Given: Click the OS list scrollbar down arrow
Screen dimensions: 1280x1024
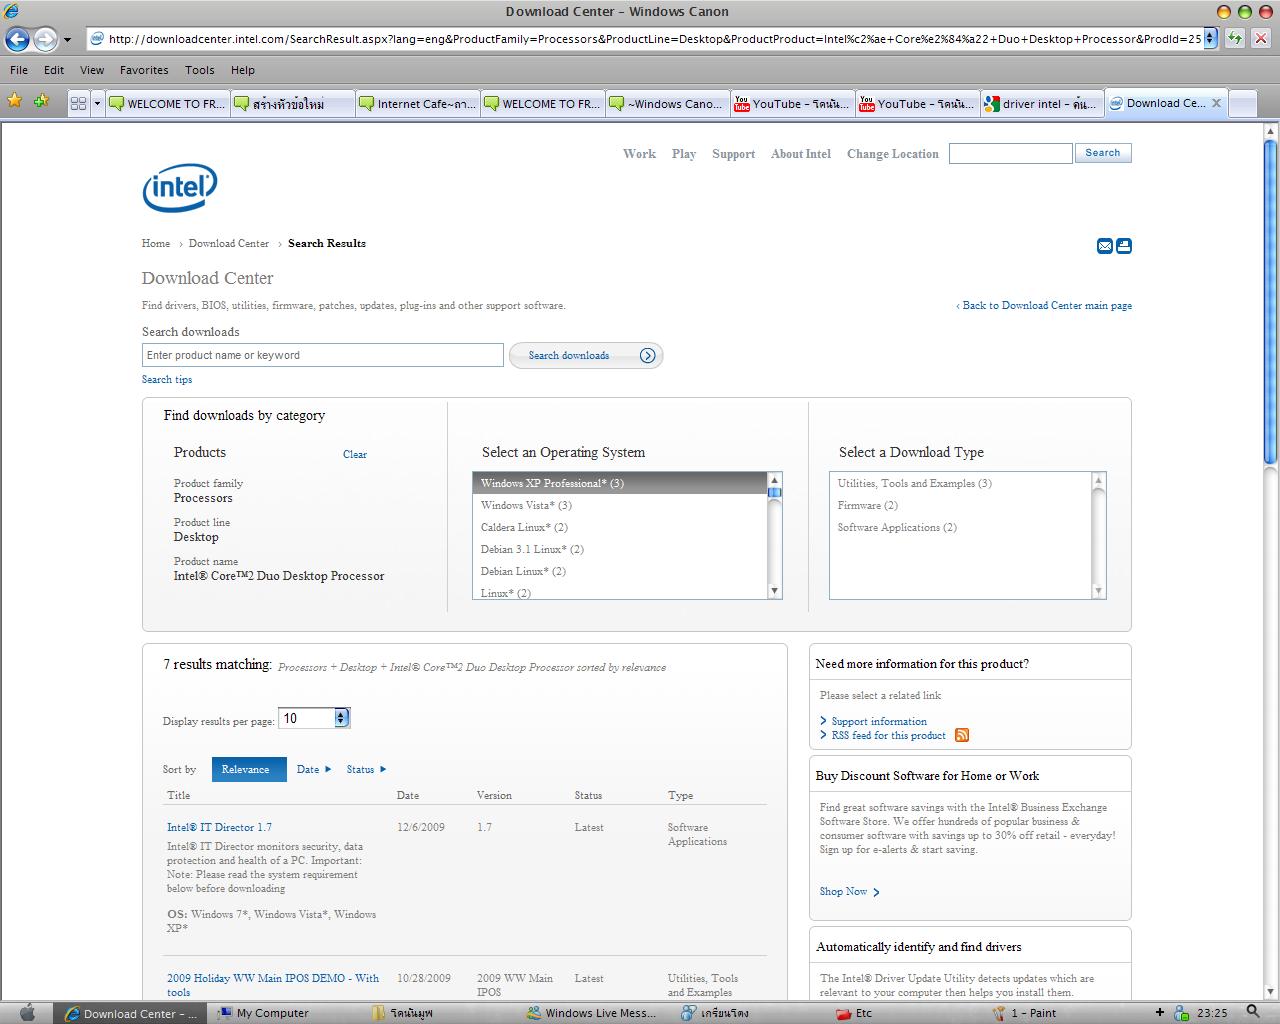Looking at the screenshot, I should tap(774, 591).
